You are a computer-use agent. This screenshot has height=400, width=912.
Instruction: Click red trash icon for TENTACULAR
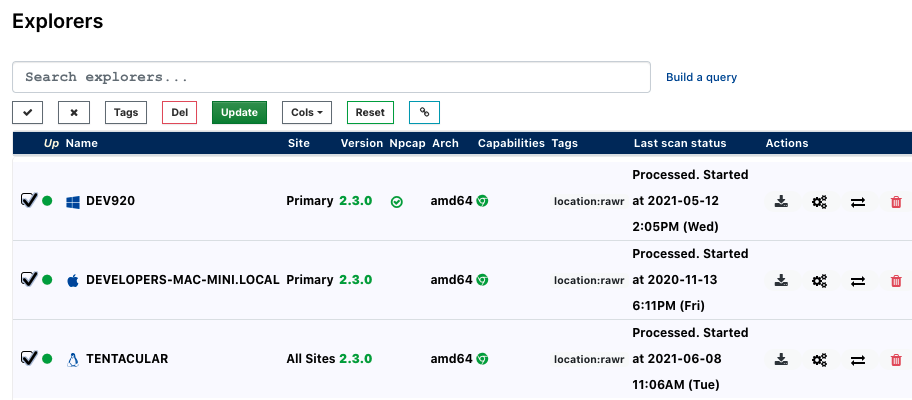(x=895, y=360)
